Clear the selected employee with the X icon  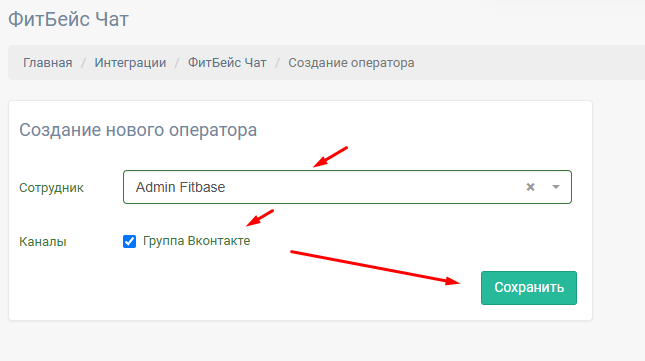[530, 187]
